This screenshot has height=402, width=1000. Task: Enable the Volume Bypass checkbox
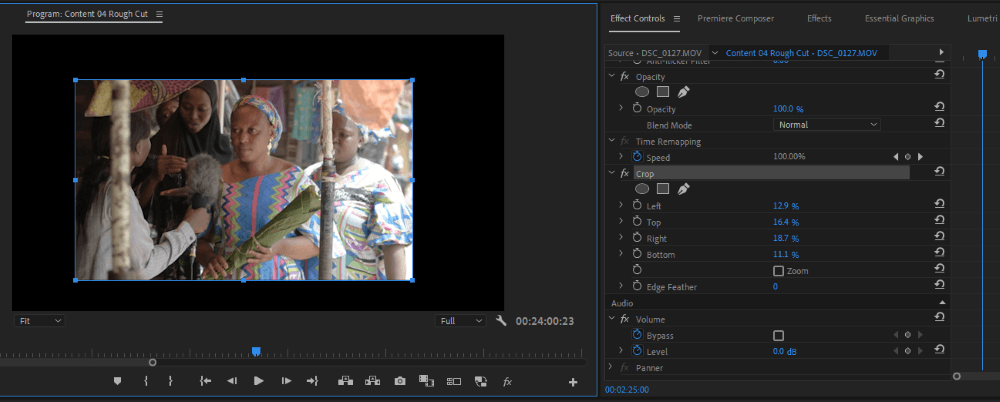(x=778, y=335)
